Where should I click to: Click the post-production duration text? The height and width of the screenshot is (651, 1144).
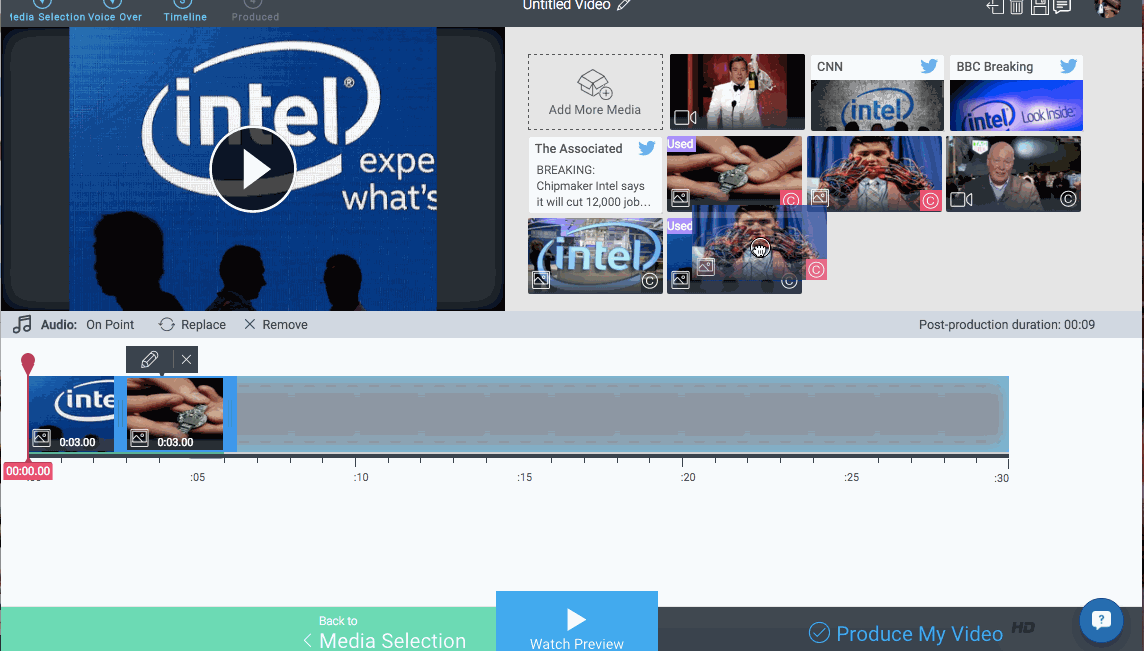tap(1007, 325)
